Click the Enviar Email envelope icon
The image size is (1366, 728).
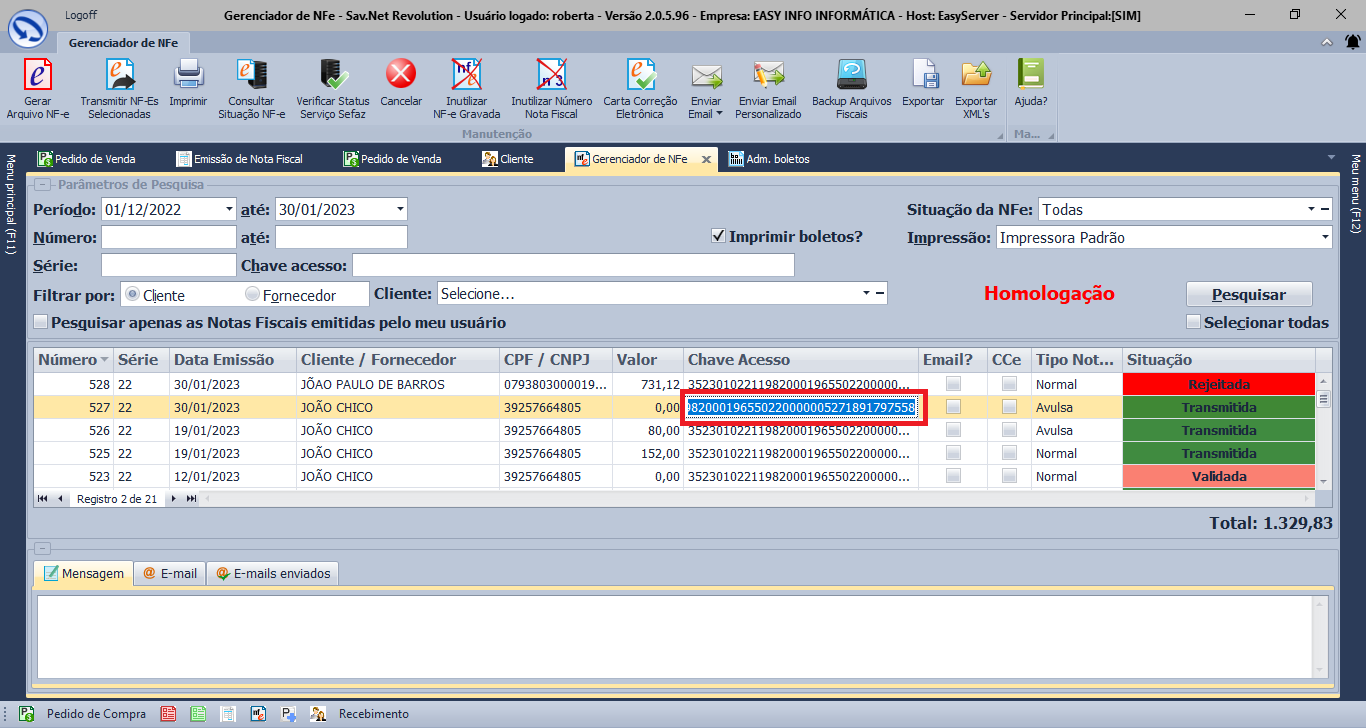pos(706,75)
